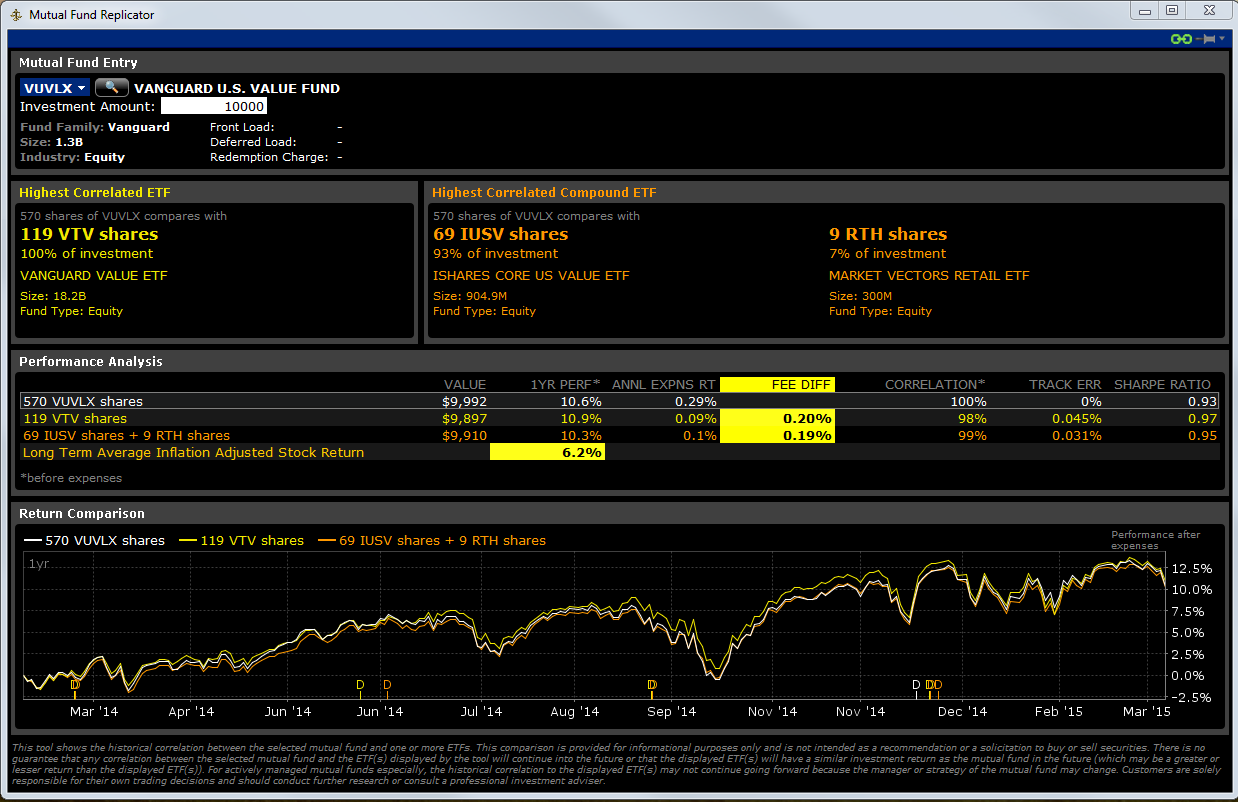This screenshot has height=802, width=1238.
Task: Click the Performance after expenses chart label
Action: (x=1155, y=540)
